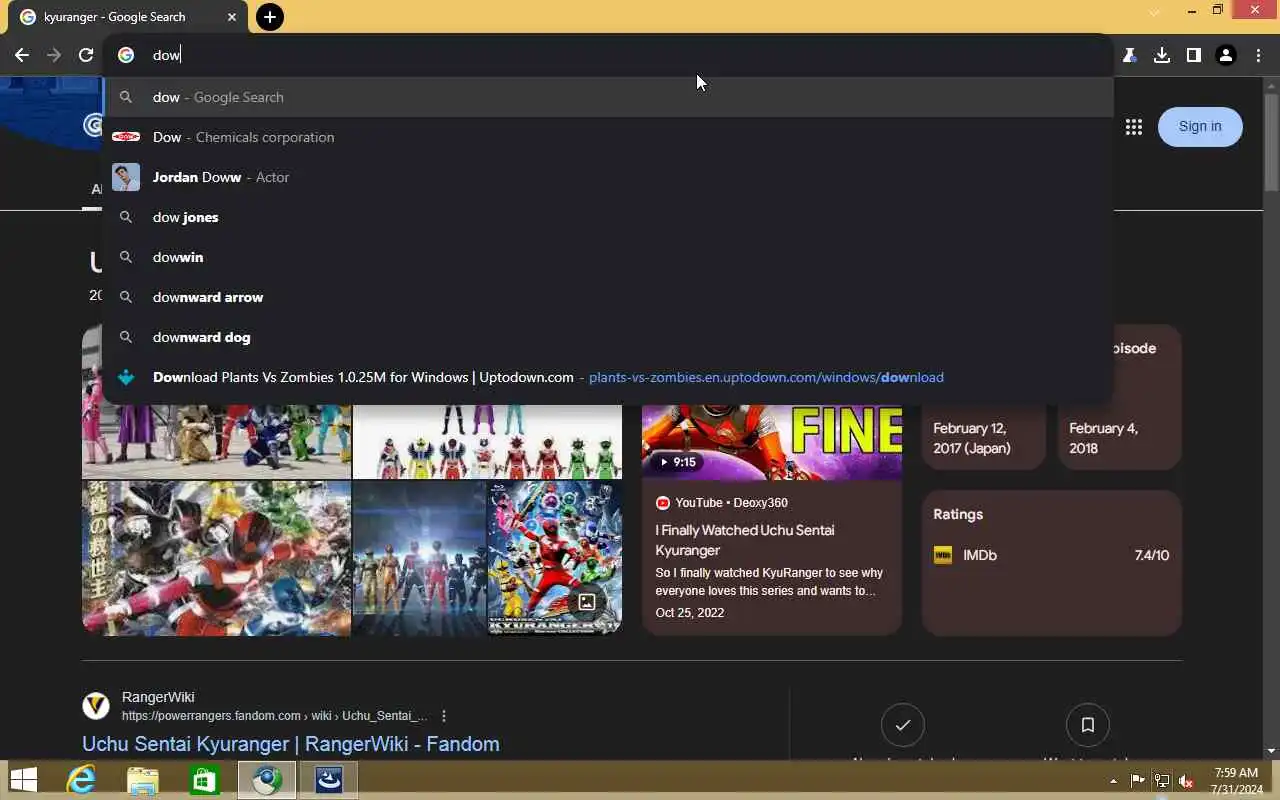
Task: Click the Google icon in the address bar
Action: [x=126, y=55]
